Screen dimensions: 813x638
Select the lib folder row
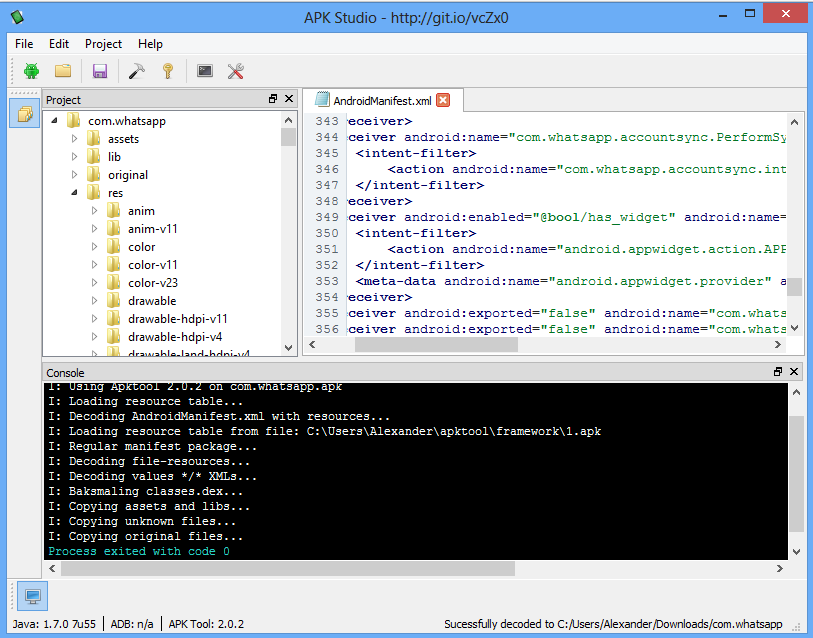(114, 157)
